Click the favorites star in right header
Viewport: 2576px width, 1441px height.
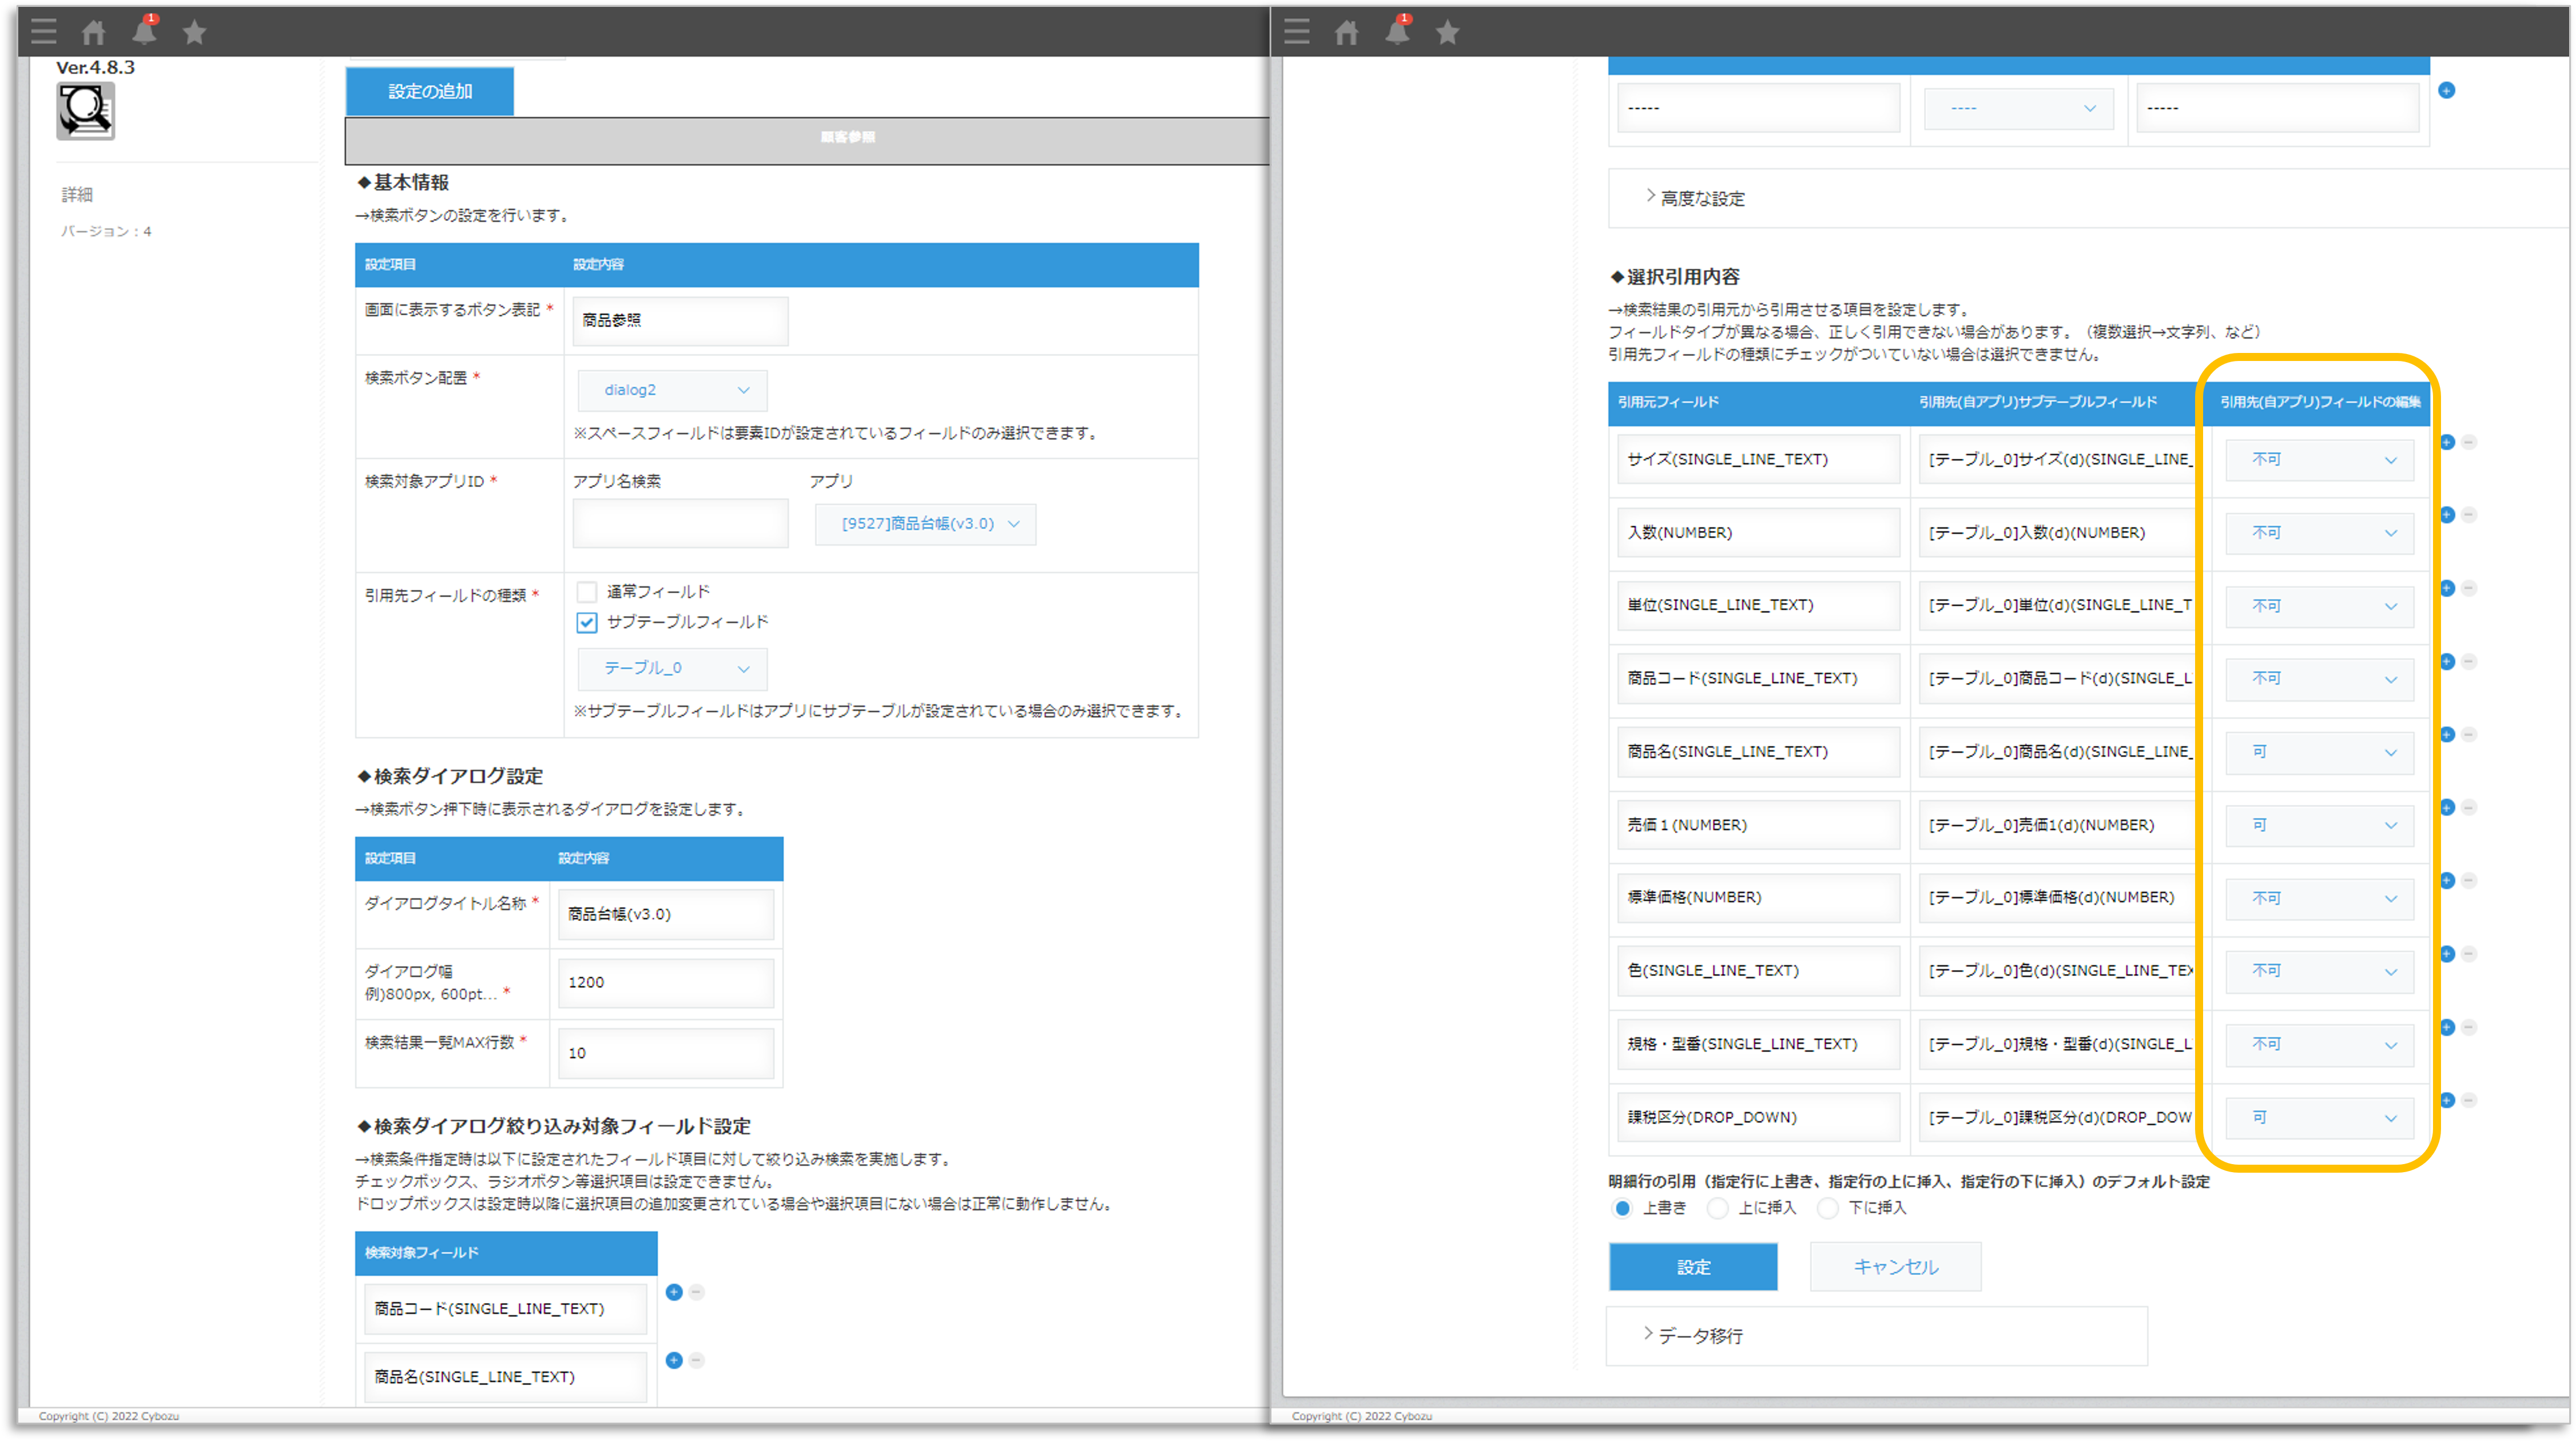[x=1447, y=33]
